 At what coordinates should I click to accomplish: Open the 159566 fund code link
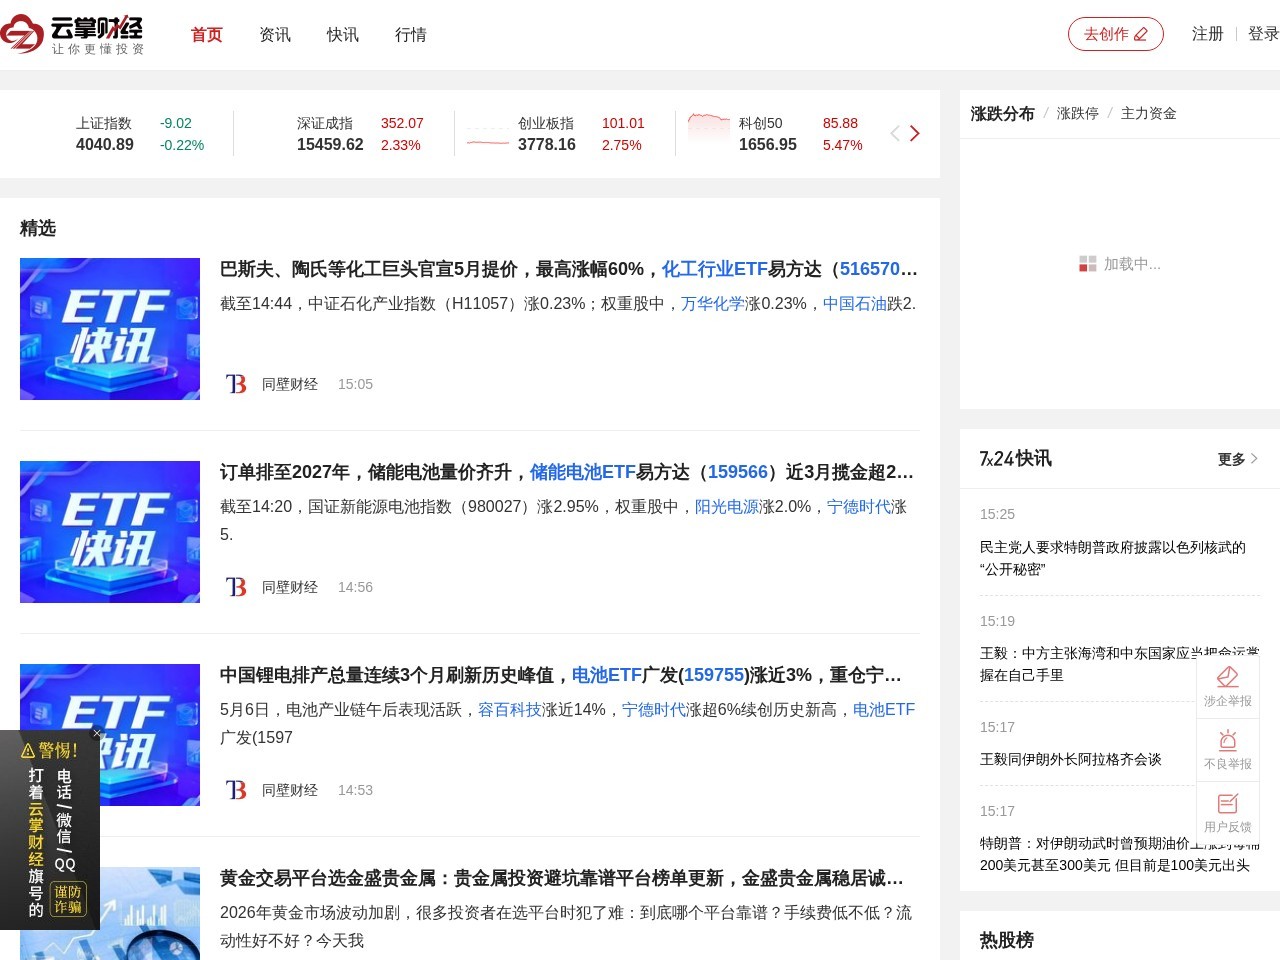[738, 472]
